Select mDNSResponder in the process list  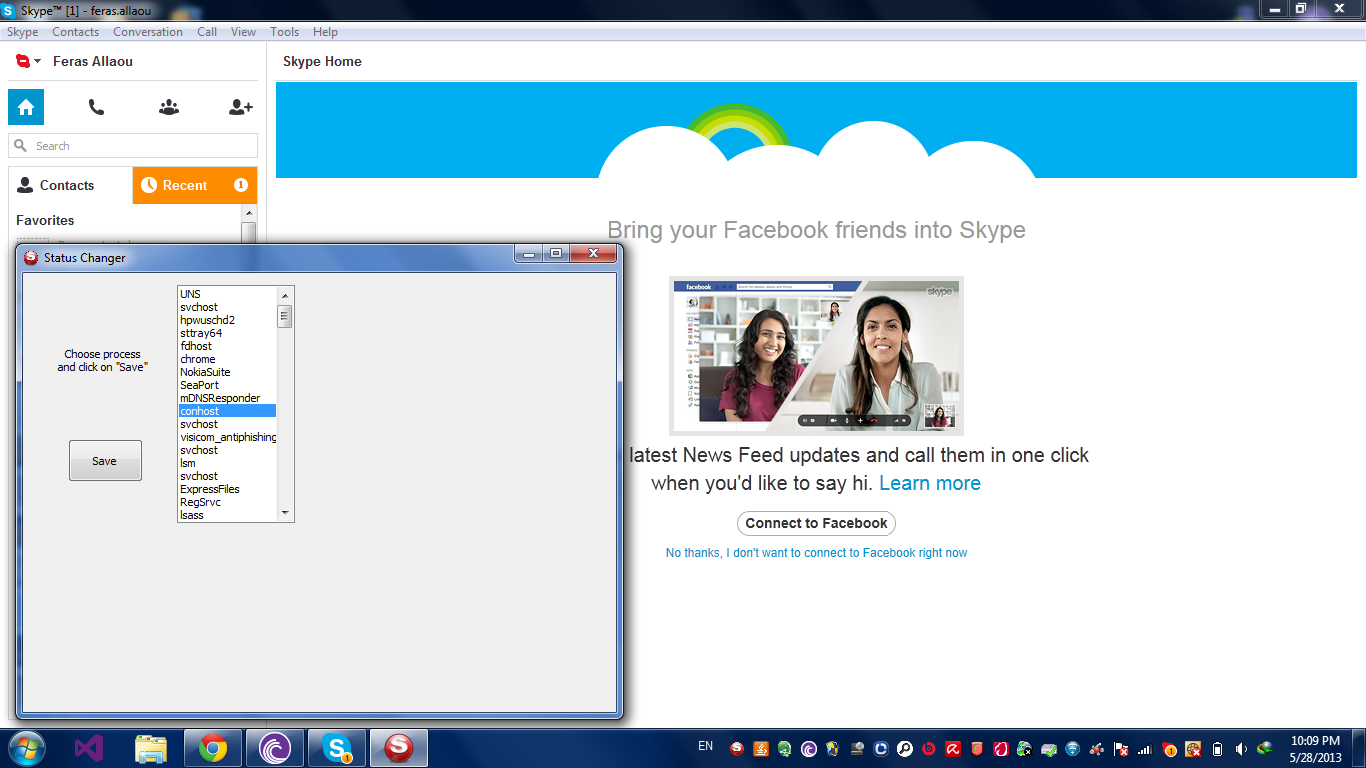(227, 398)
